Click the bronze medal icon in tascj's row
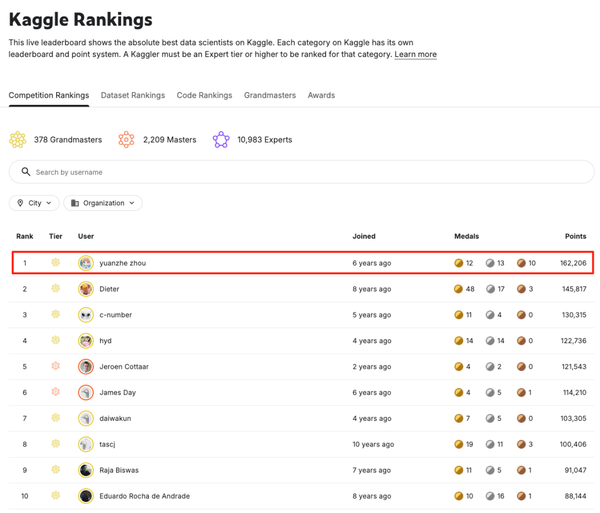 [521, 444]
